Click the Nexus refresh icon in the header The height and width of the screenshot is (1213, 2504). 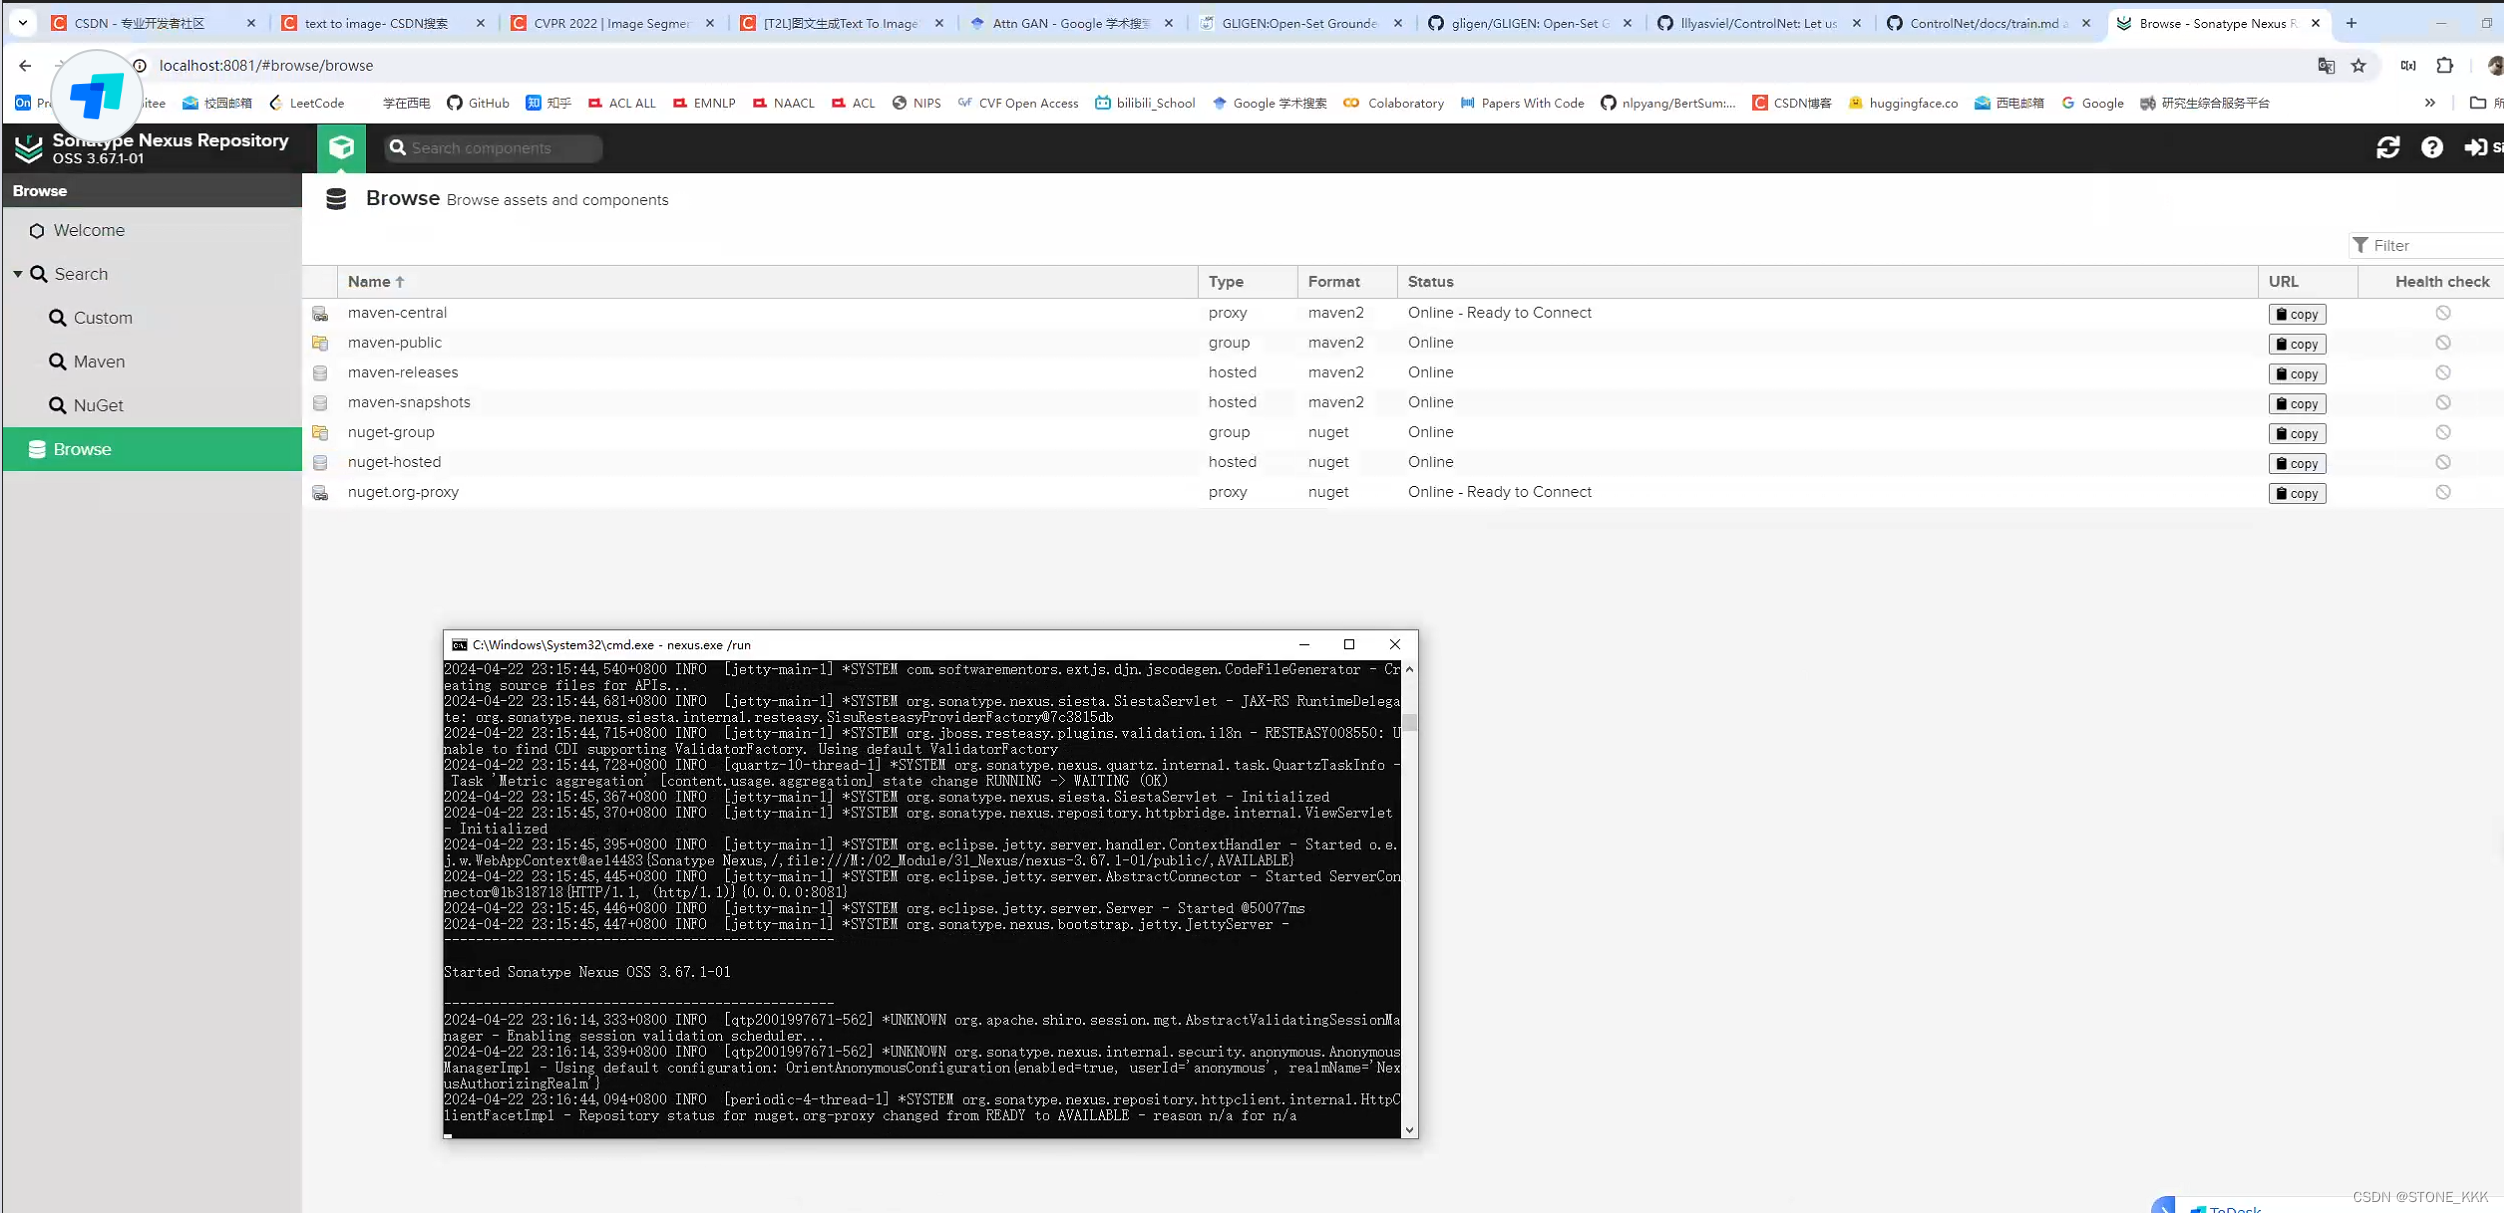pyautogui.click(x=2388, y=148)
